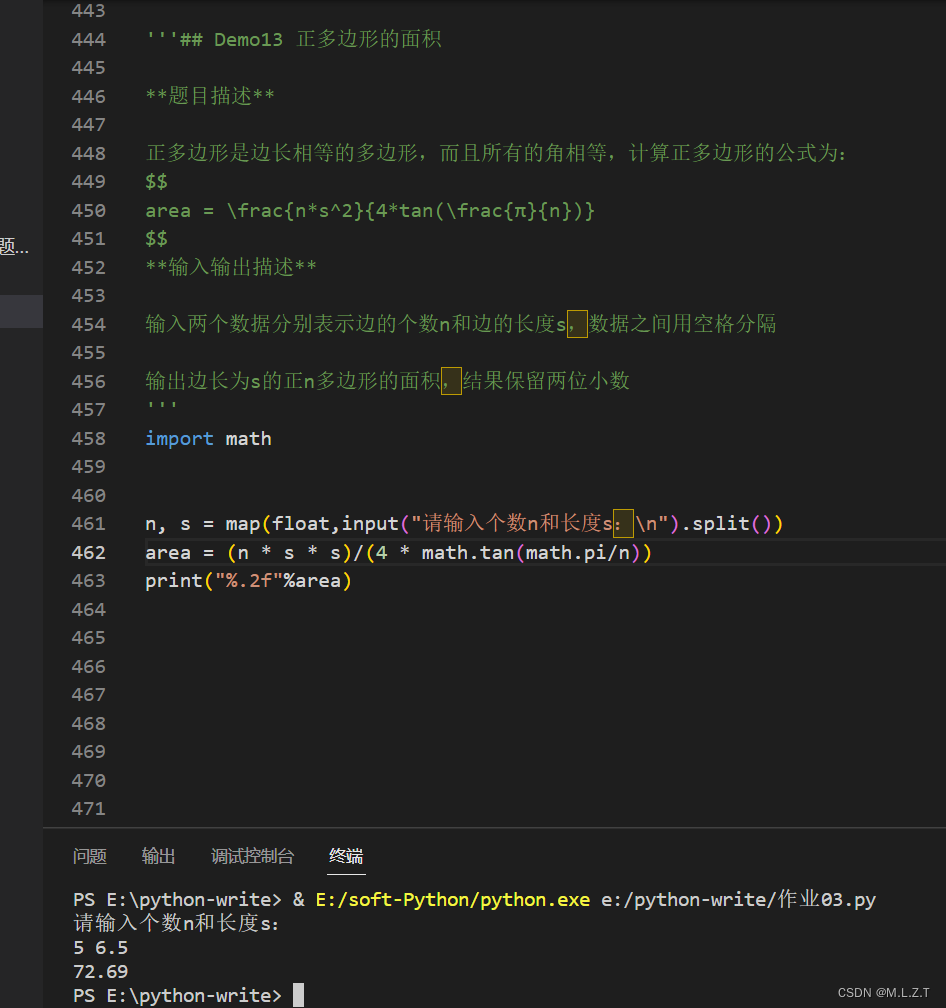The image size is (946, 1008).
Task: Click the map(float,input(...)) line
Action: 464,524
